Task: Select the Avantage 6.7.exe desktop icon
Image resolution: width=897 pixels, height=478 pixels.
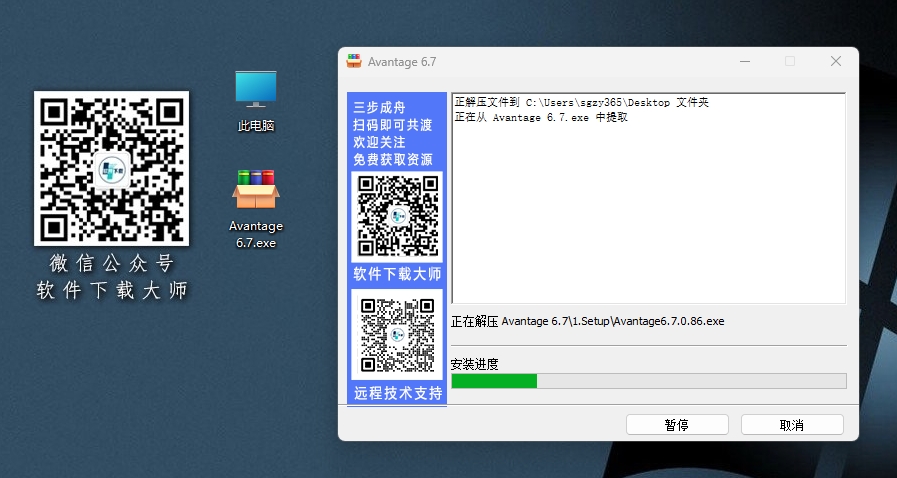Action: [256, 209]
